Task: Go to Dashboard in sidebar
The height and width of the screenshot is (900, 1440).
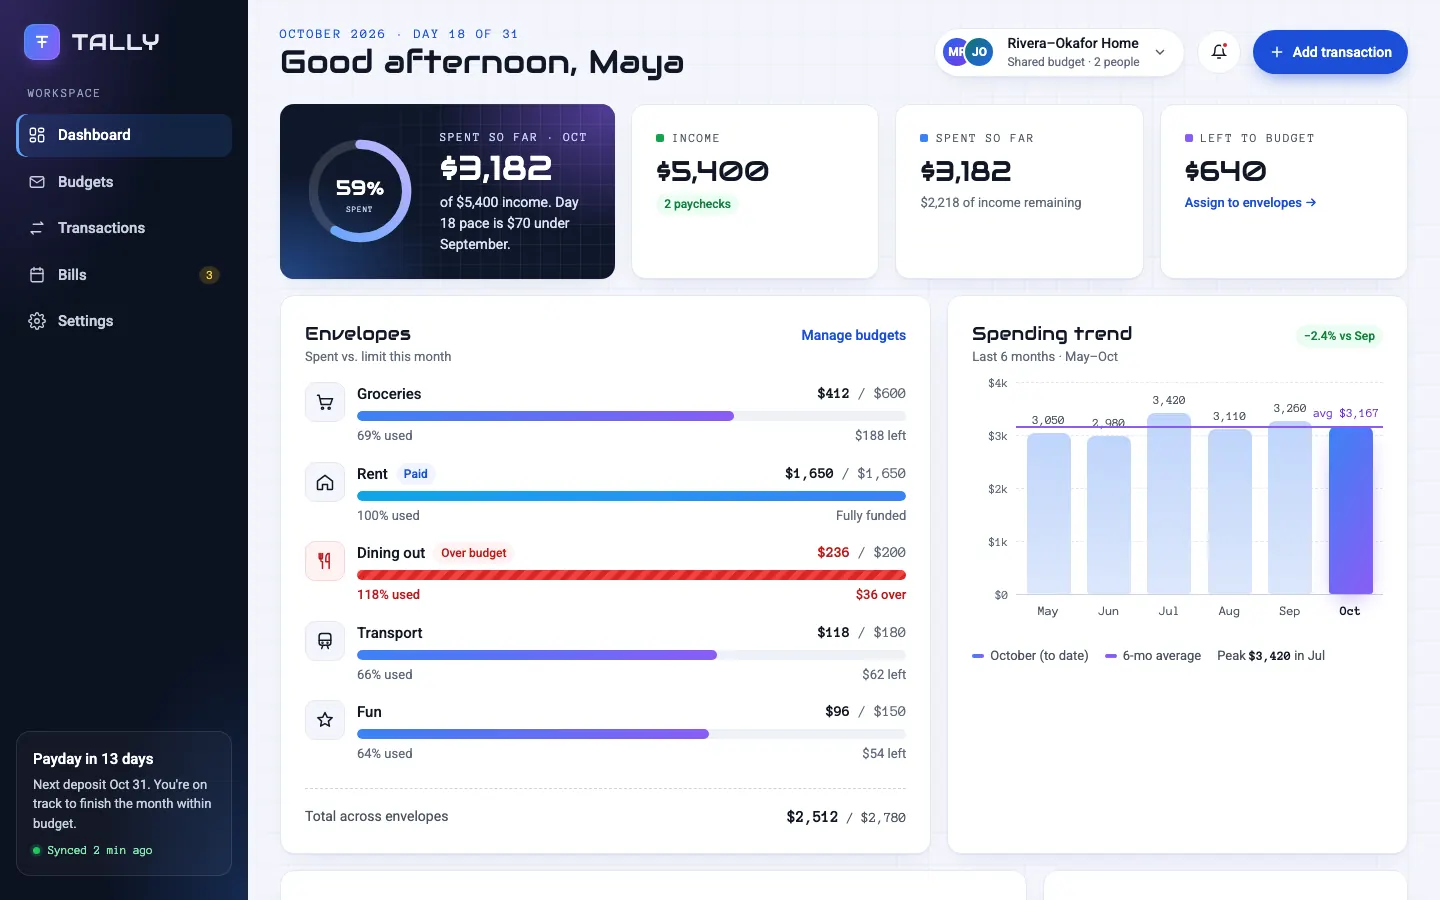Action: pos(124,135)
